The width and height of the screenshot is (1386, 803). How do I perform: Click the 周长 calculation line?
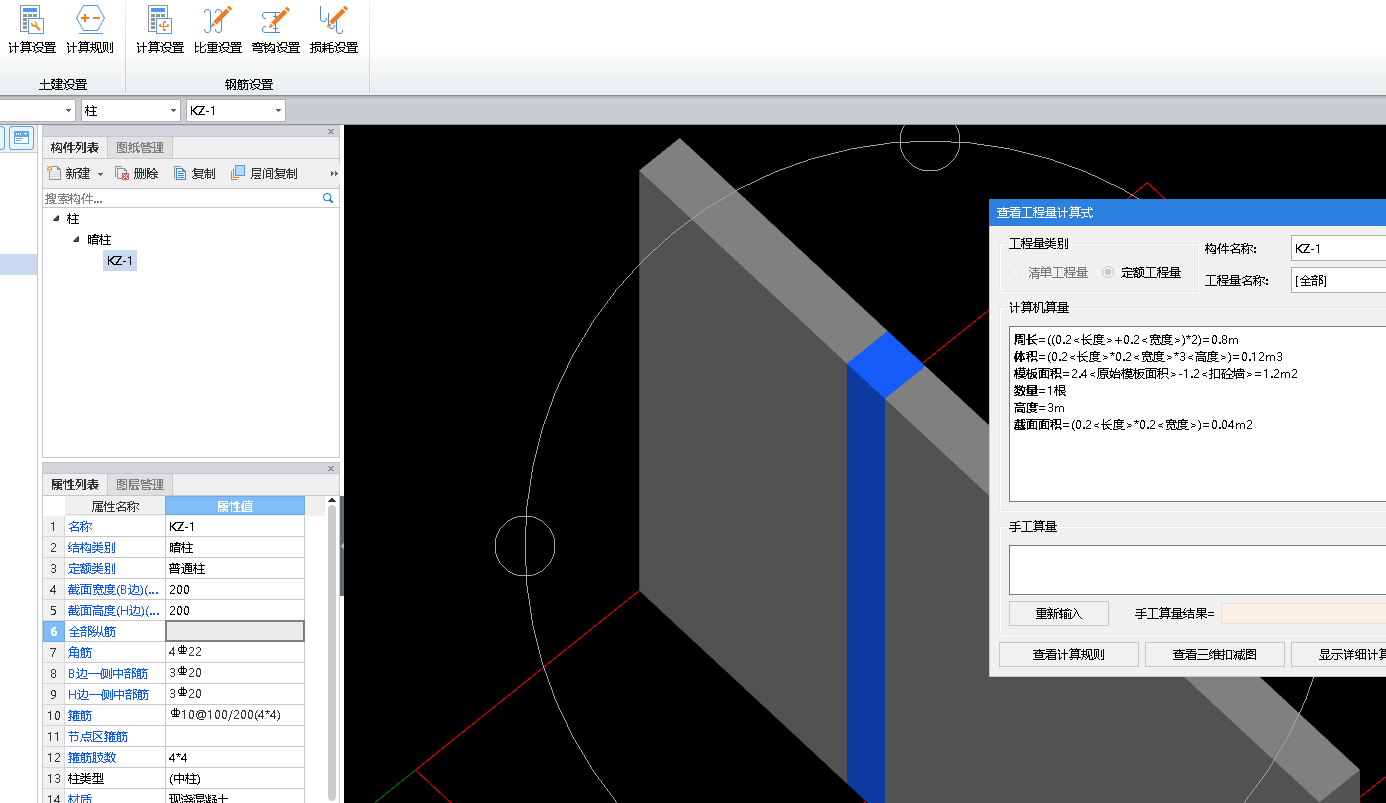pyautogui.click(x=1126, y=340)
